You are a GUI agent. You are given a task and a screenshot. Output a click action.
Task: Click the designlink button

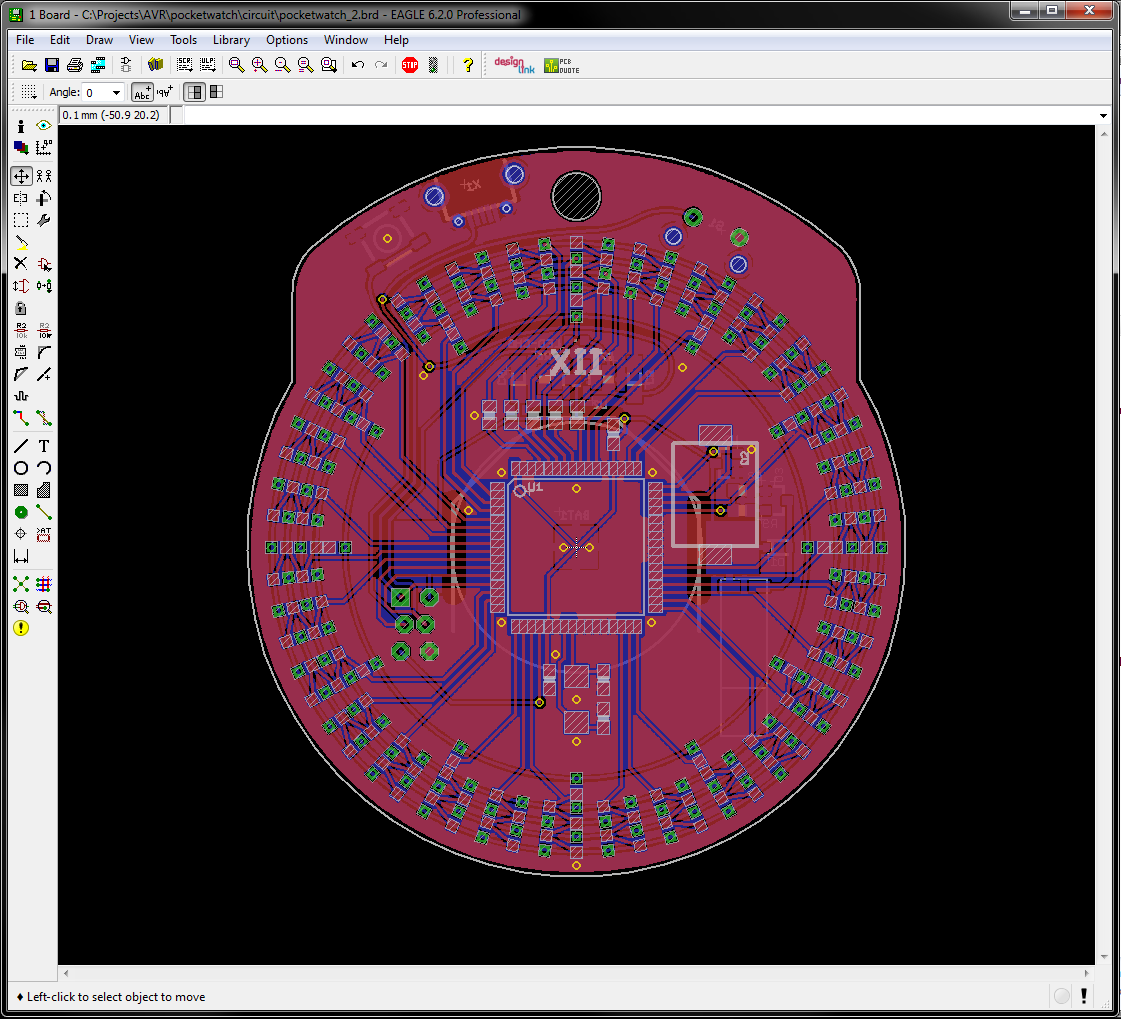tap(514, 65)
